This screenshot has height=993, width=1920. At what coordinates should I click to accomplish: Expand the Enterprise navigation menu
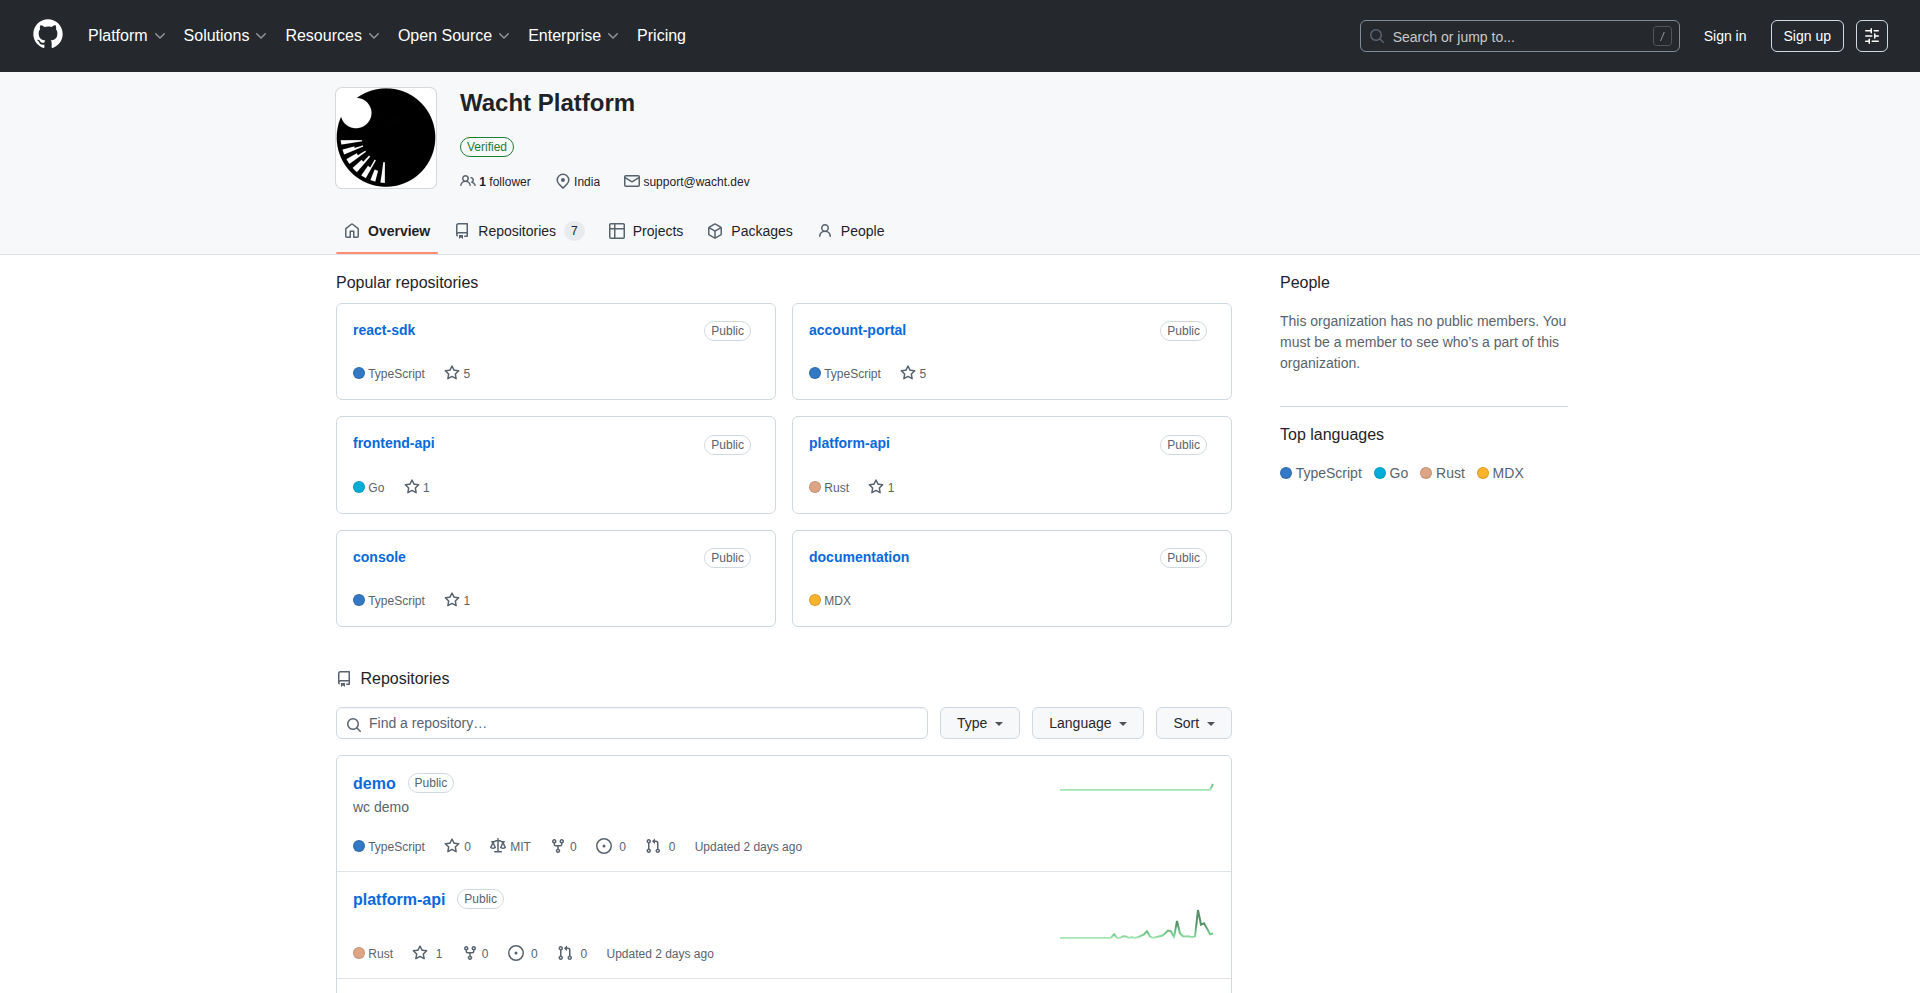click(x=573, y=36)
